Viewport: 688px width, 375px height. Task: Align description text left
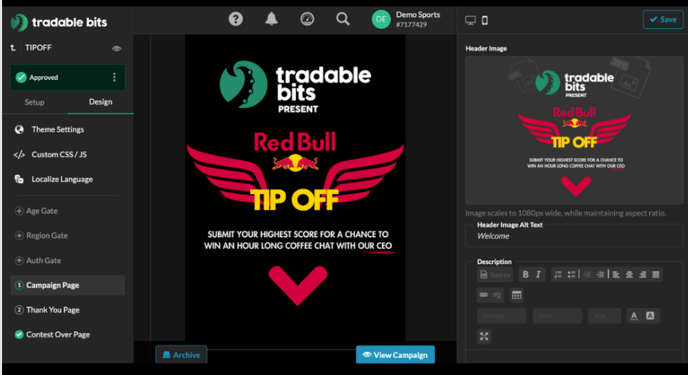[616, 275]
